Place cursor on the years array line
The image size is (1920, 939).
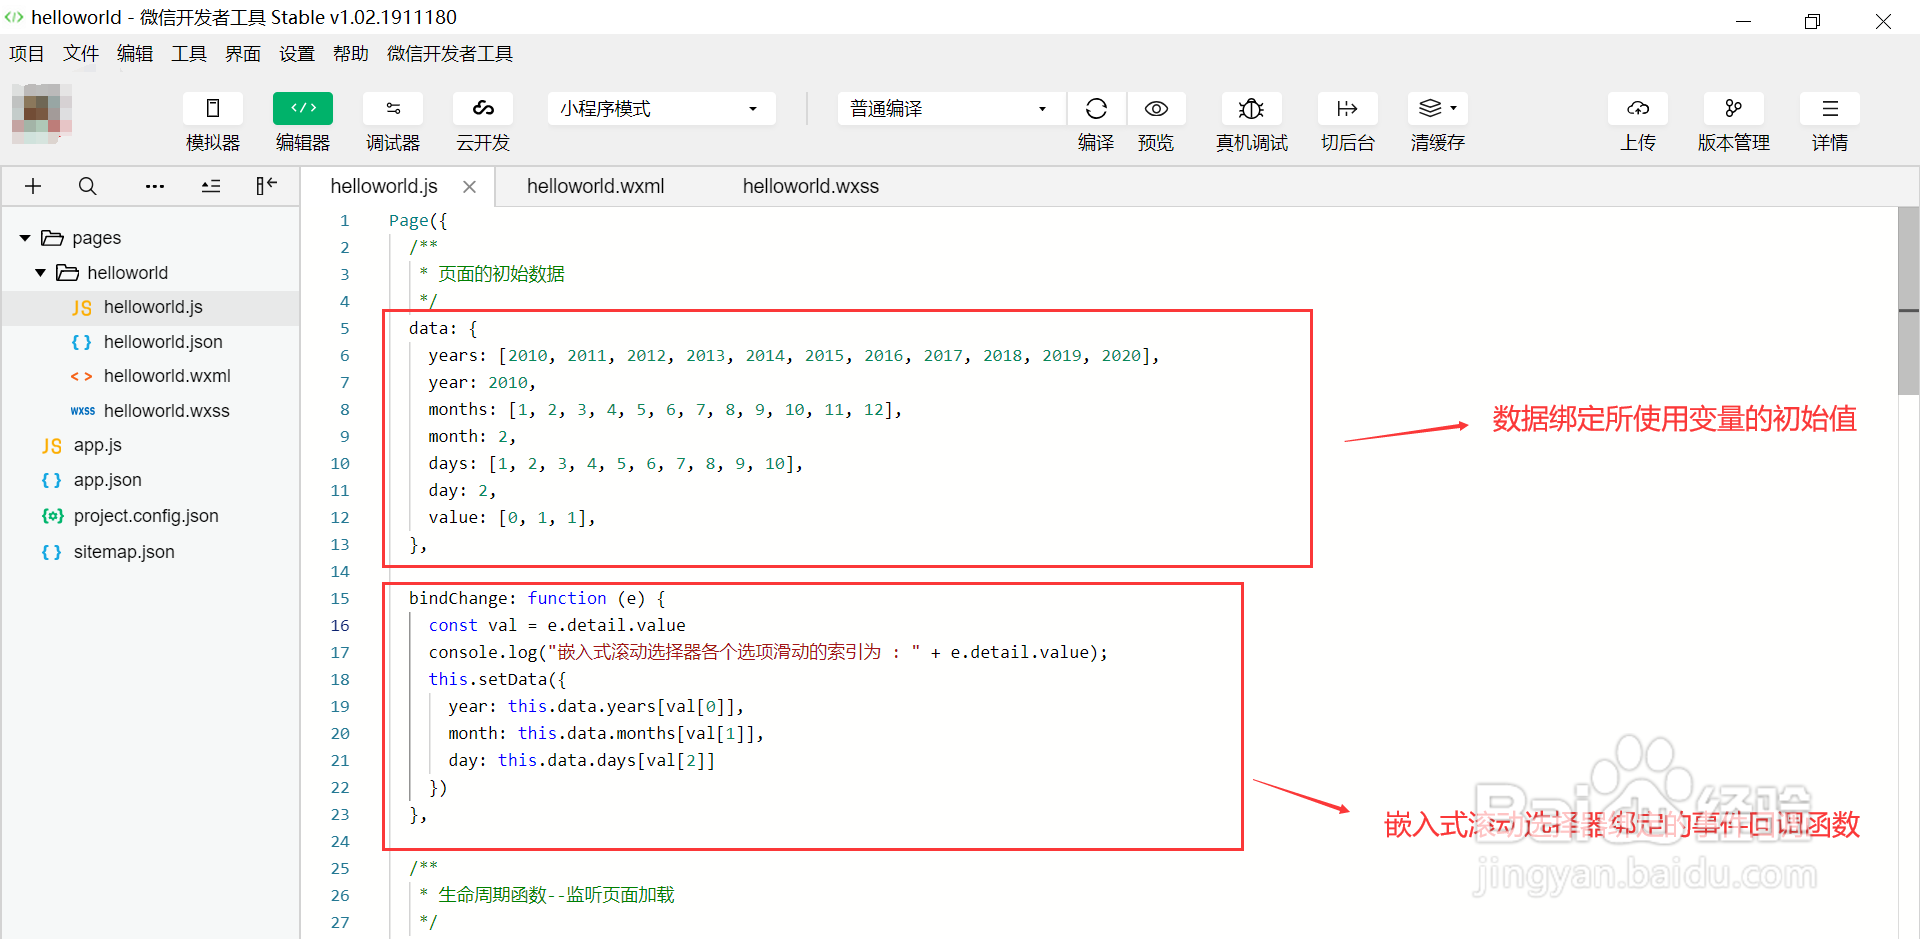(x=794, y=355)
